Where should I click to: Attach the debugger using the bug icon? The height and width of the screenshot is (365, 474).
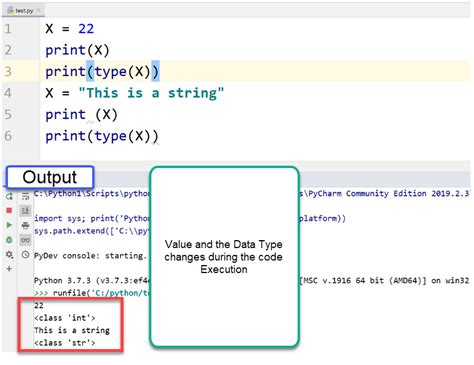click(x=9, y=240)
